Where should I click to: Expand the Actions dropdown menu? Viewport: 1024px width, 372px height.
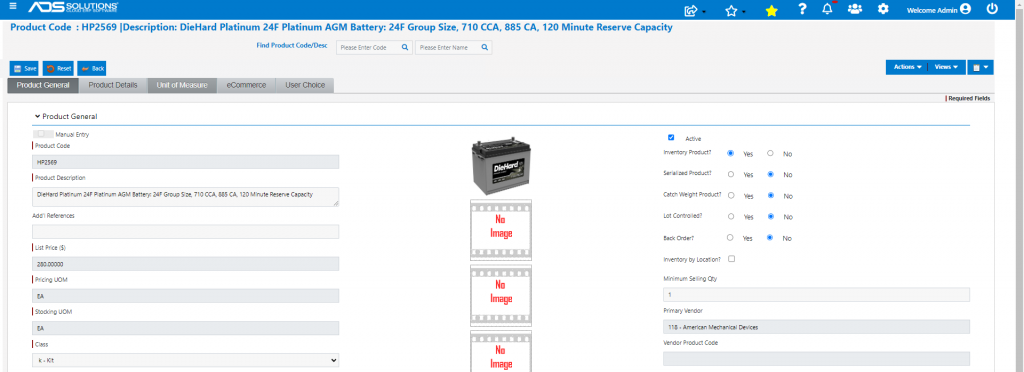[x=907, y=67]
